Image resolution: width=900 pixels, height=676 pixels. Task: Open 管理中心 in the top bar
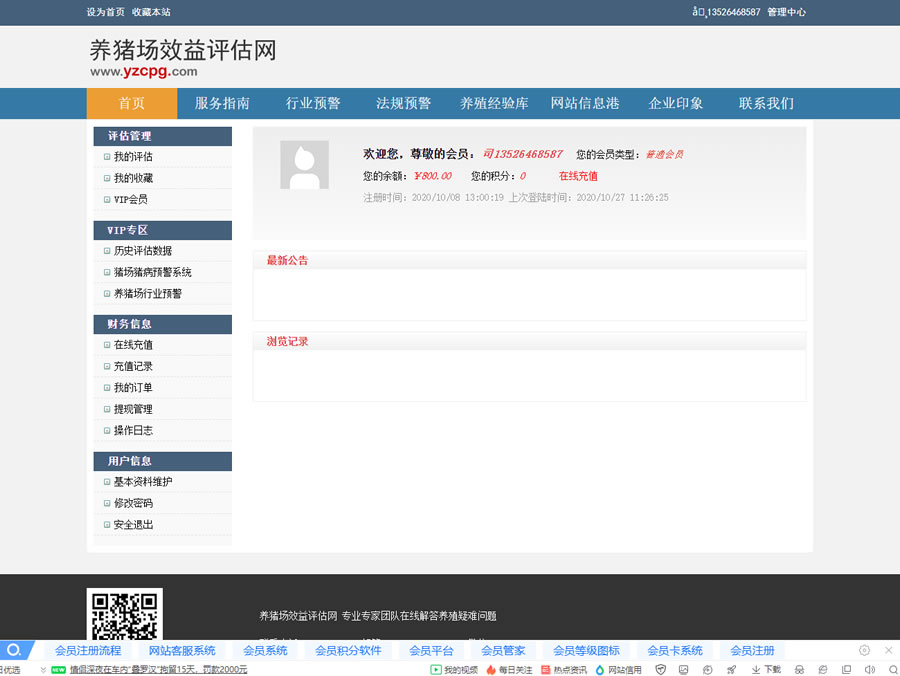click(786, 12)
